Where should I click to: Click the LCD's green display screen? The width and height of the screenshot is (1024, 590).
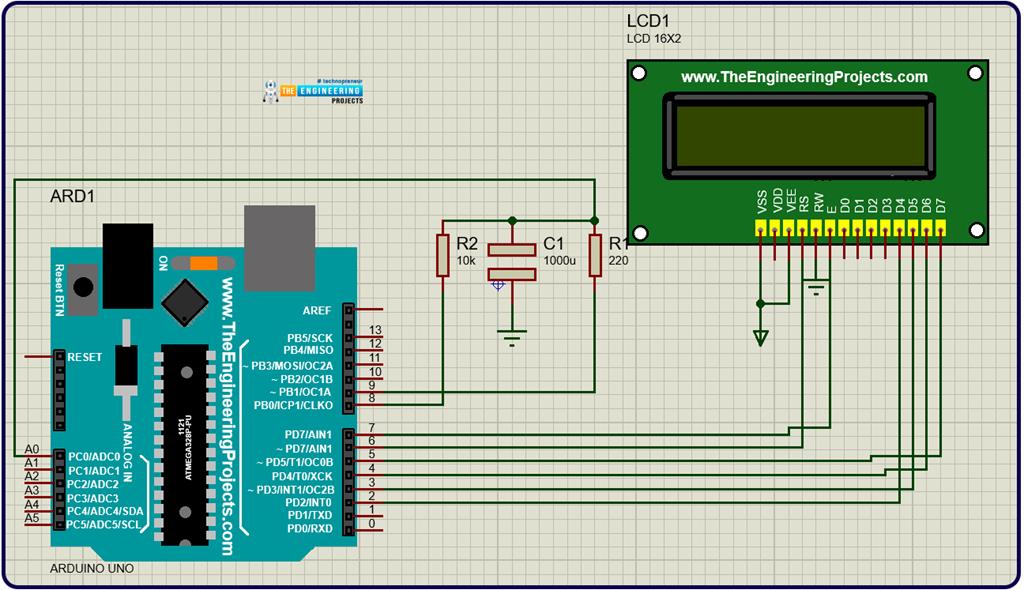[800, 136]
